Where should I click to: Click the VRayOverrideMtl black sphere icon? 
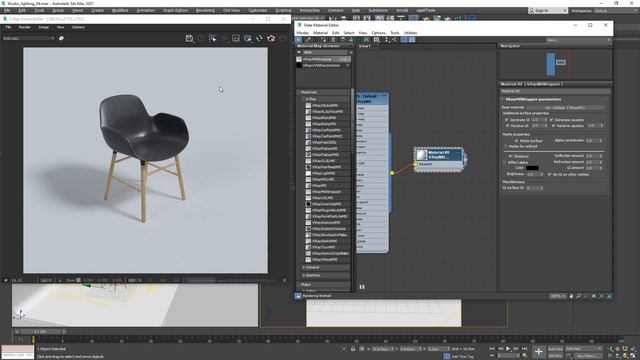(308, 204)
